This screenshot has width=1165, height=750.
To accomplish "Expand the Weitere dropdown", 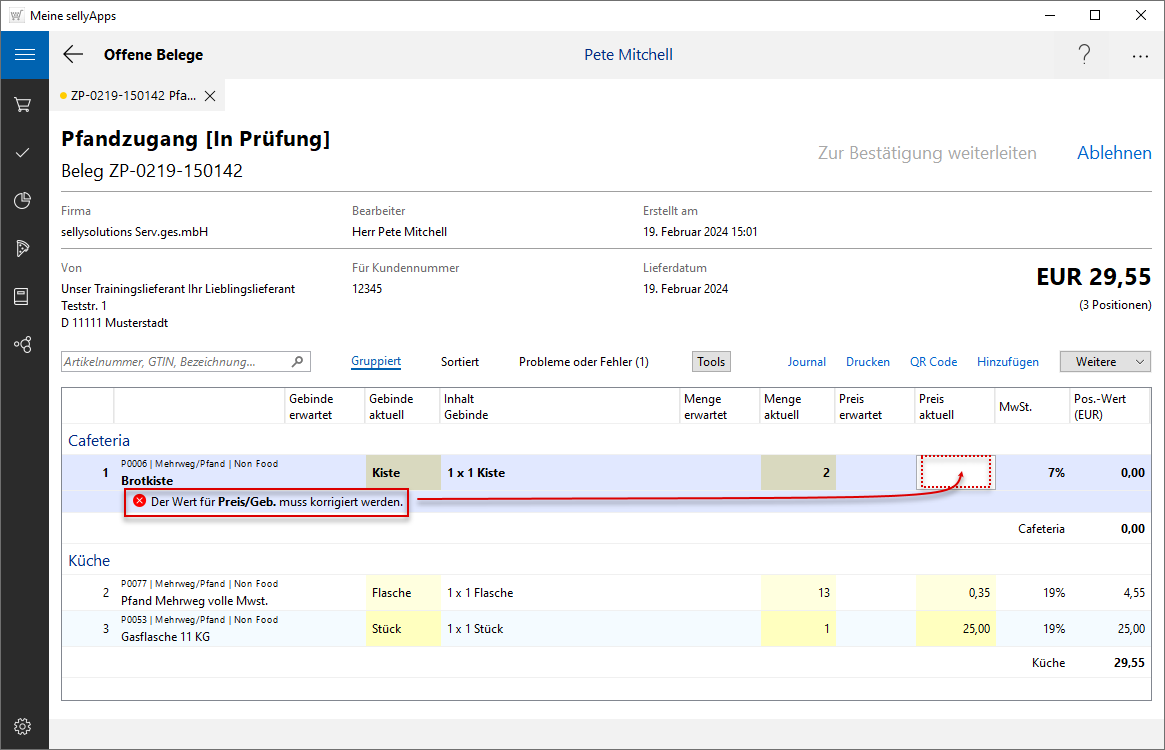I will pos(1105,362).
